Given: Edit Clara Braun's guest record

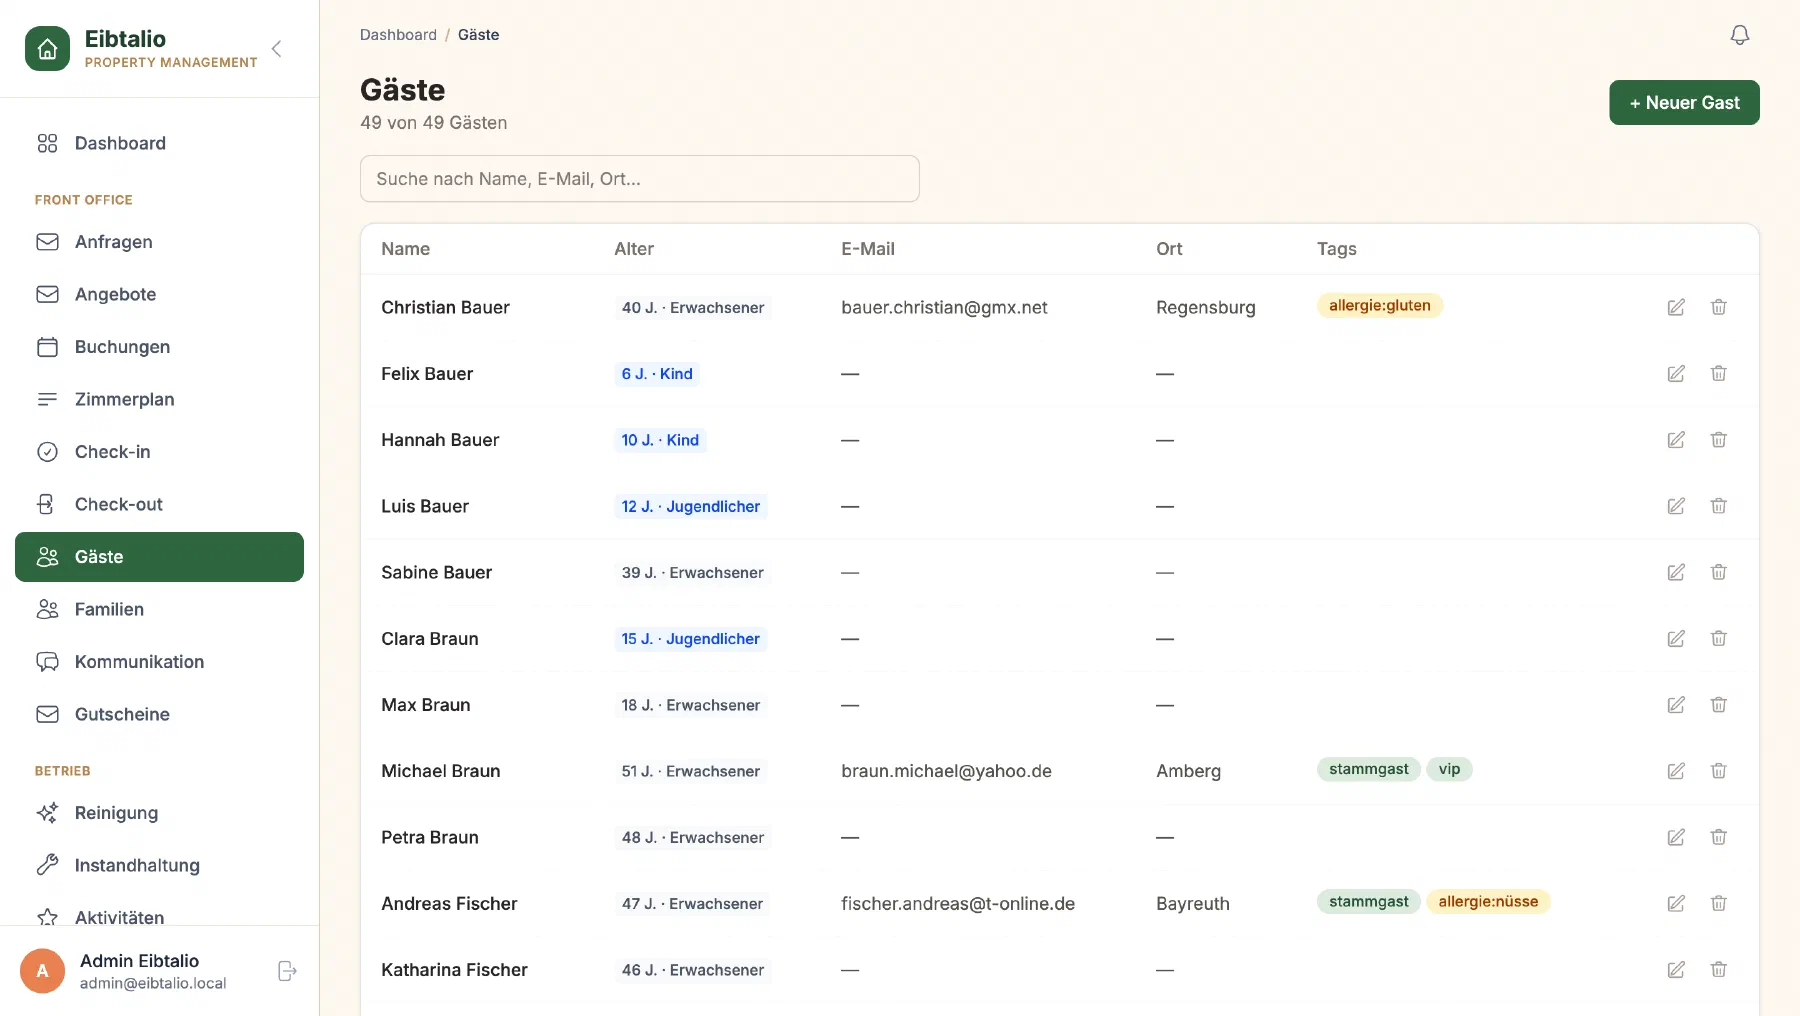Looking at the screenshot, I should click(1676, 638).
